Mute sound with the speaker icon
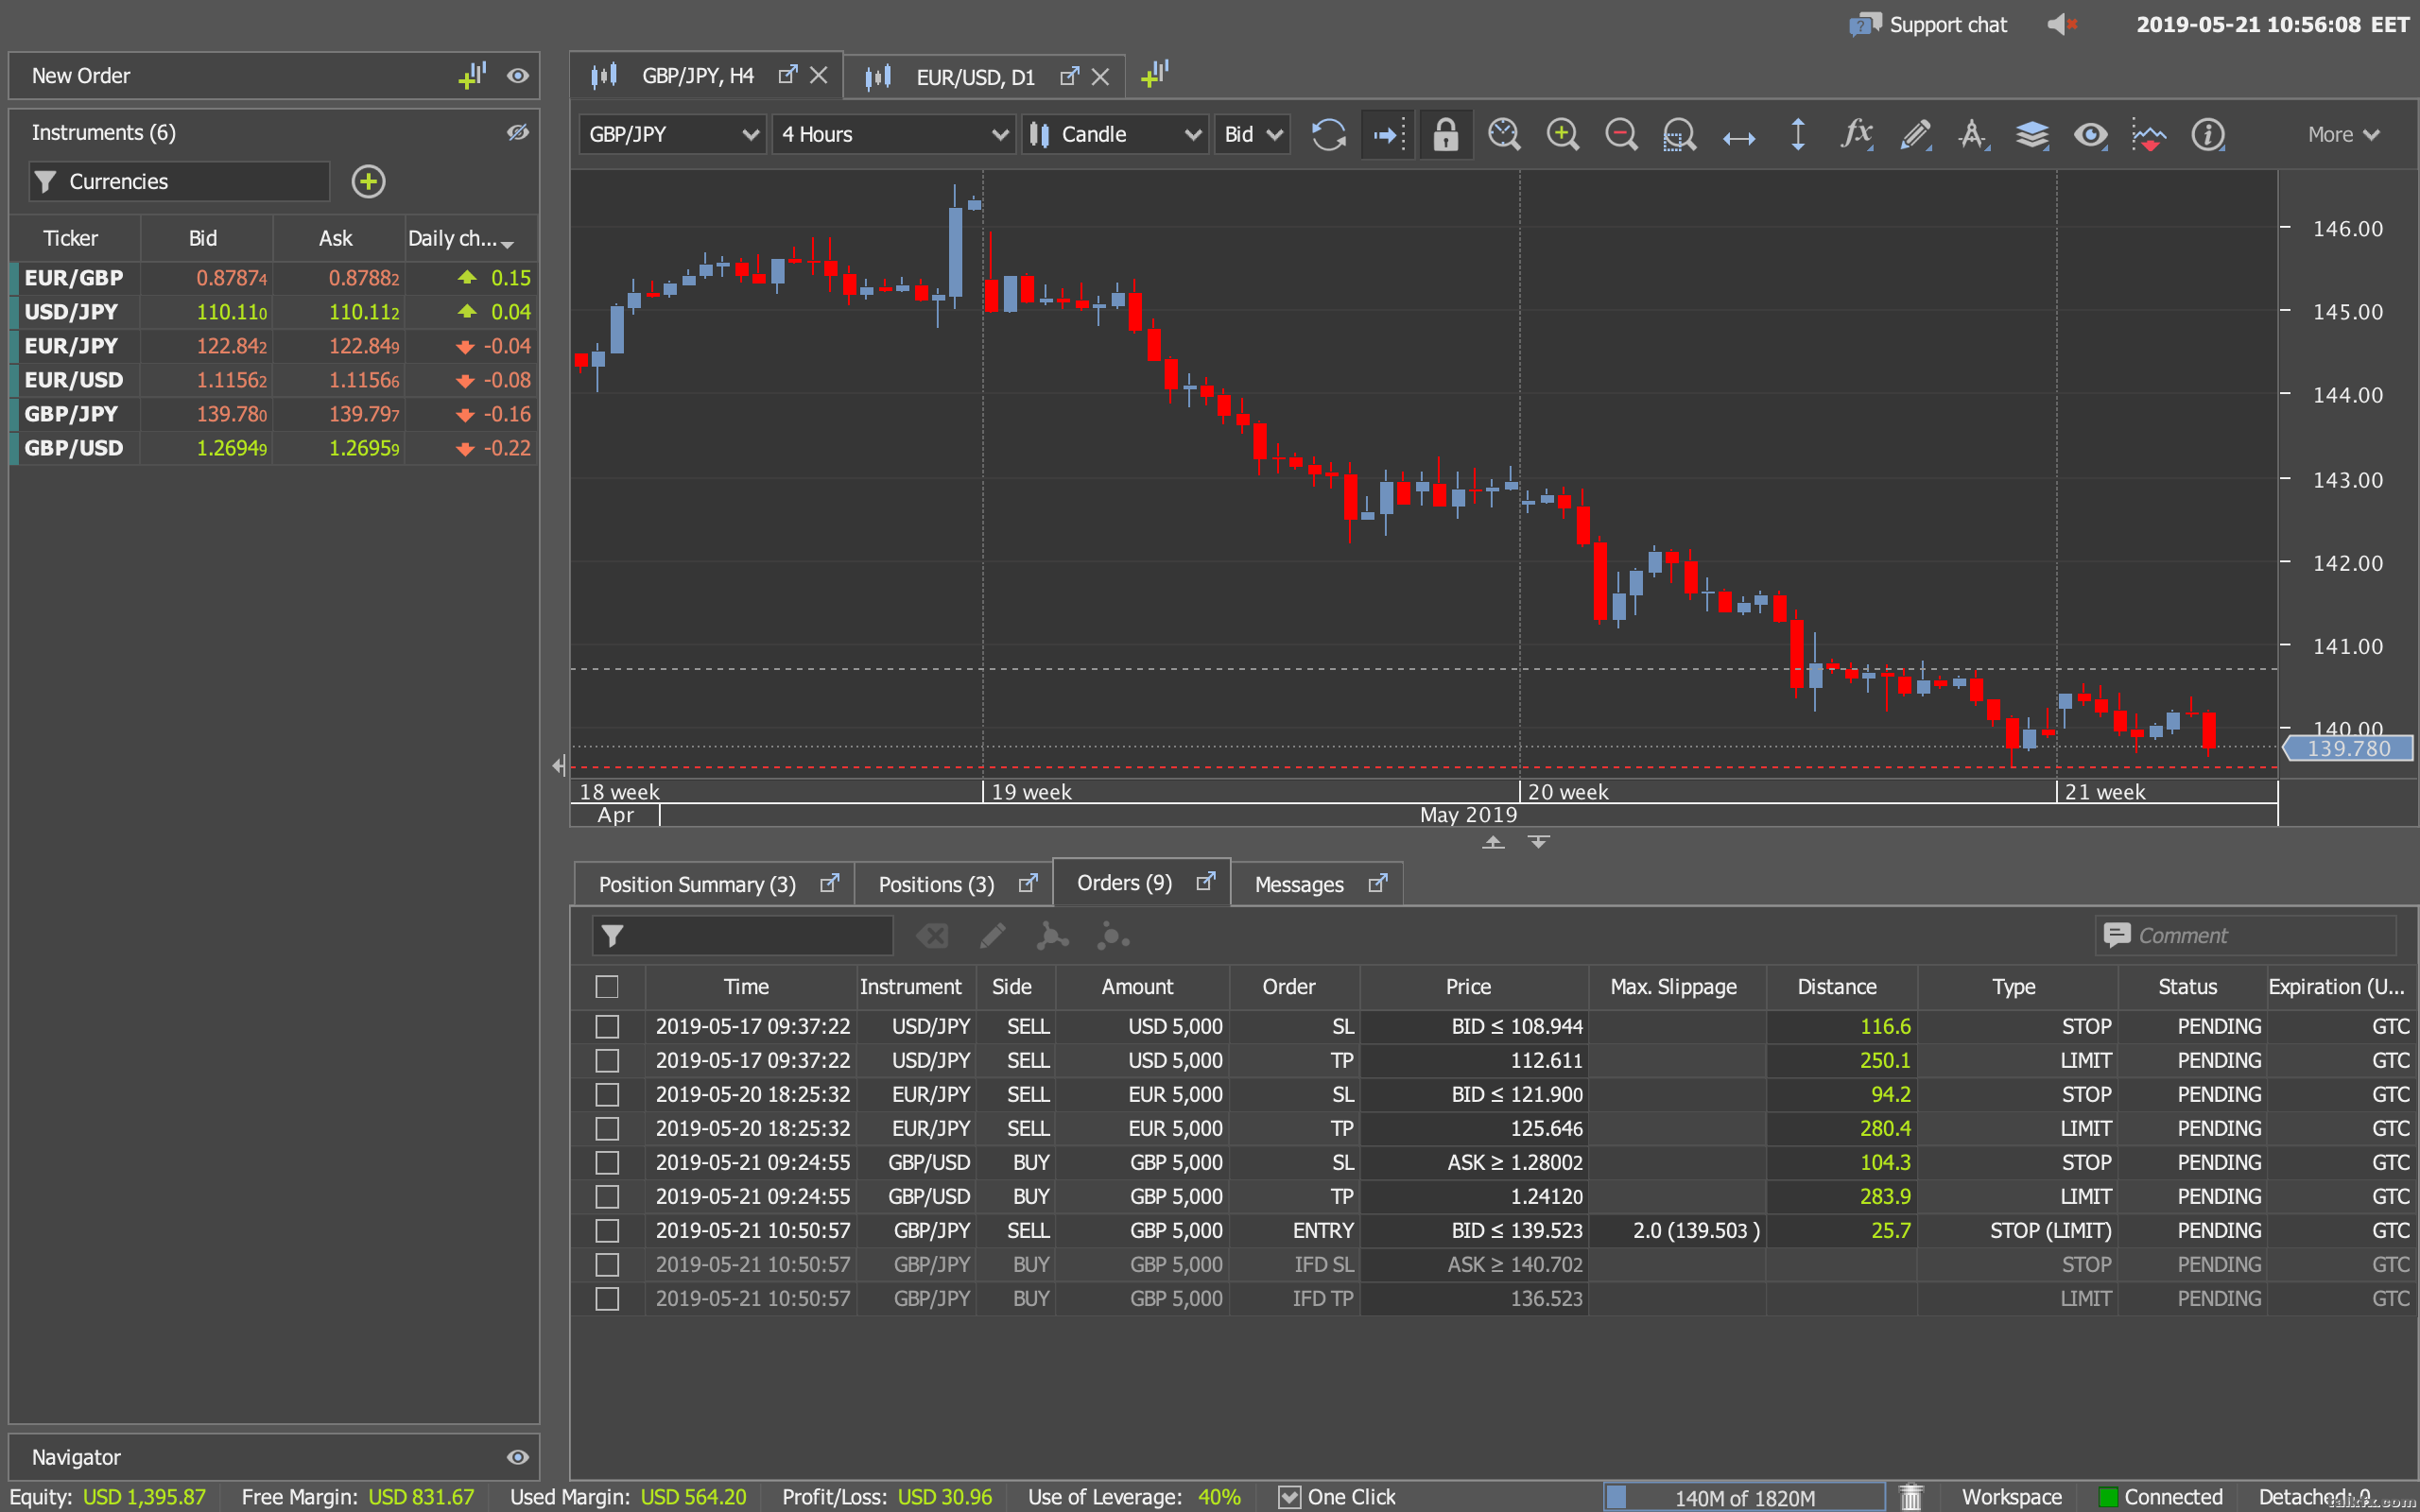The width and height of the screenshot is (2420, 1512). [x=2062, y=24]
